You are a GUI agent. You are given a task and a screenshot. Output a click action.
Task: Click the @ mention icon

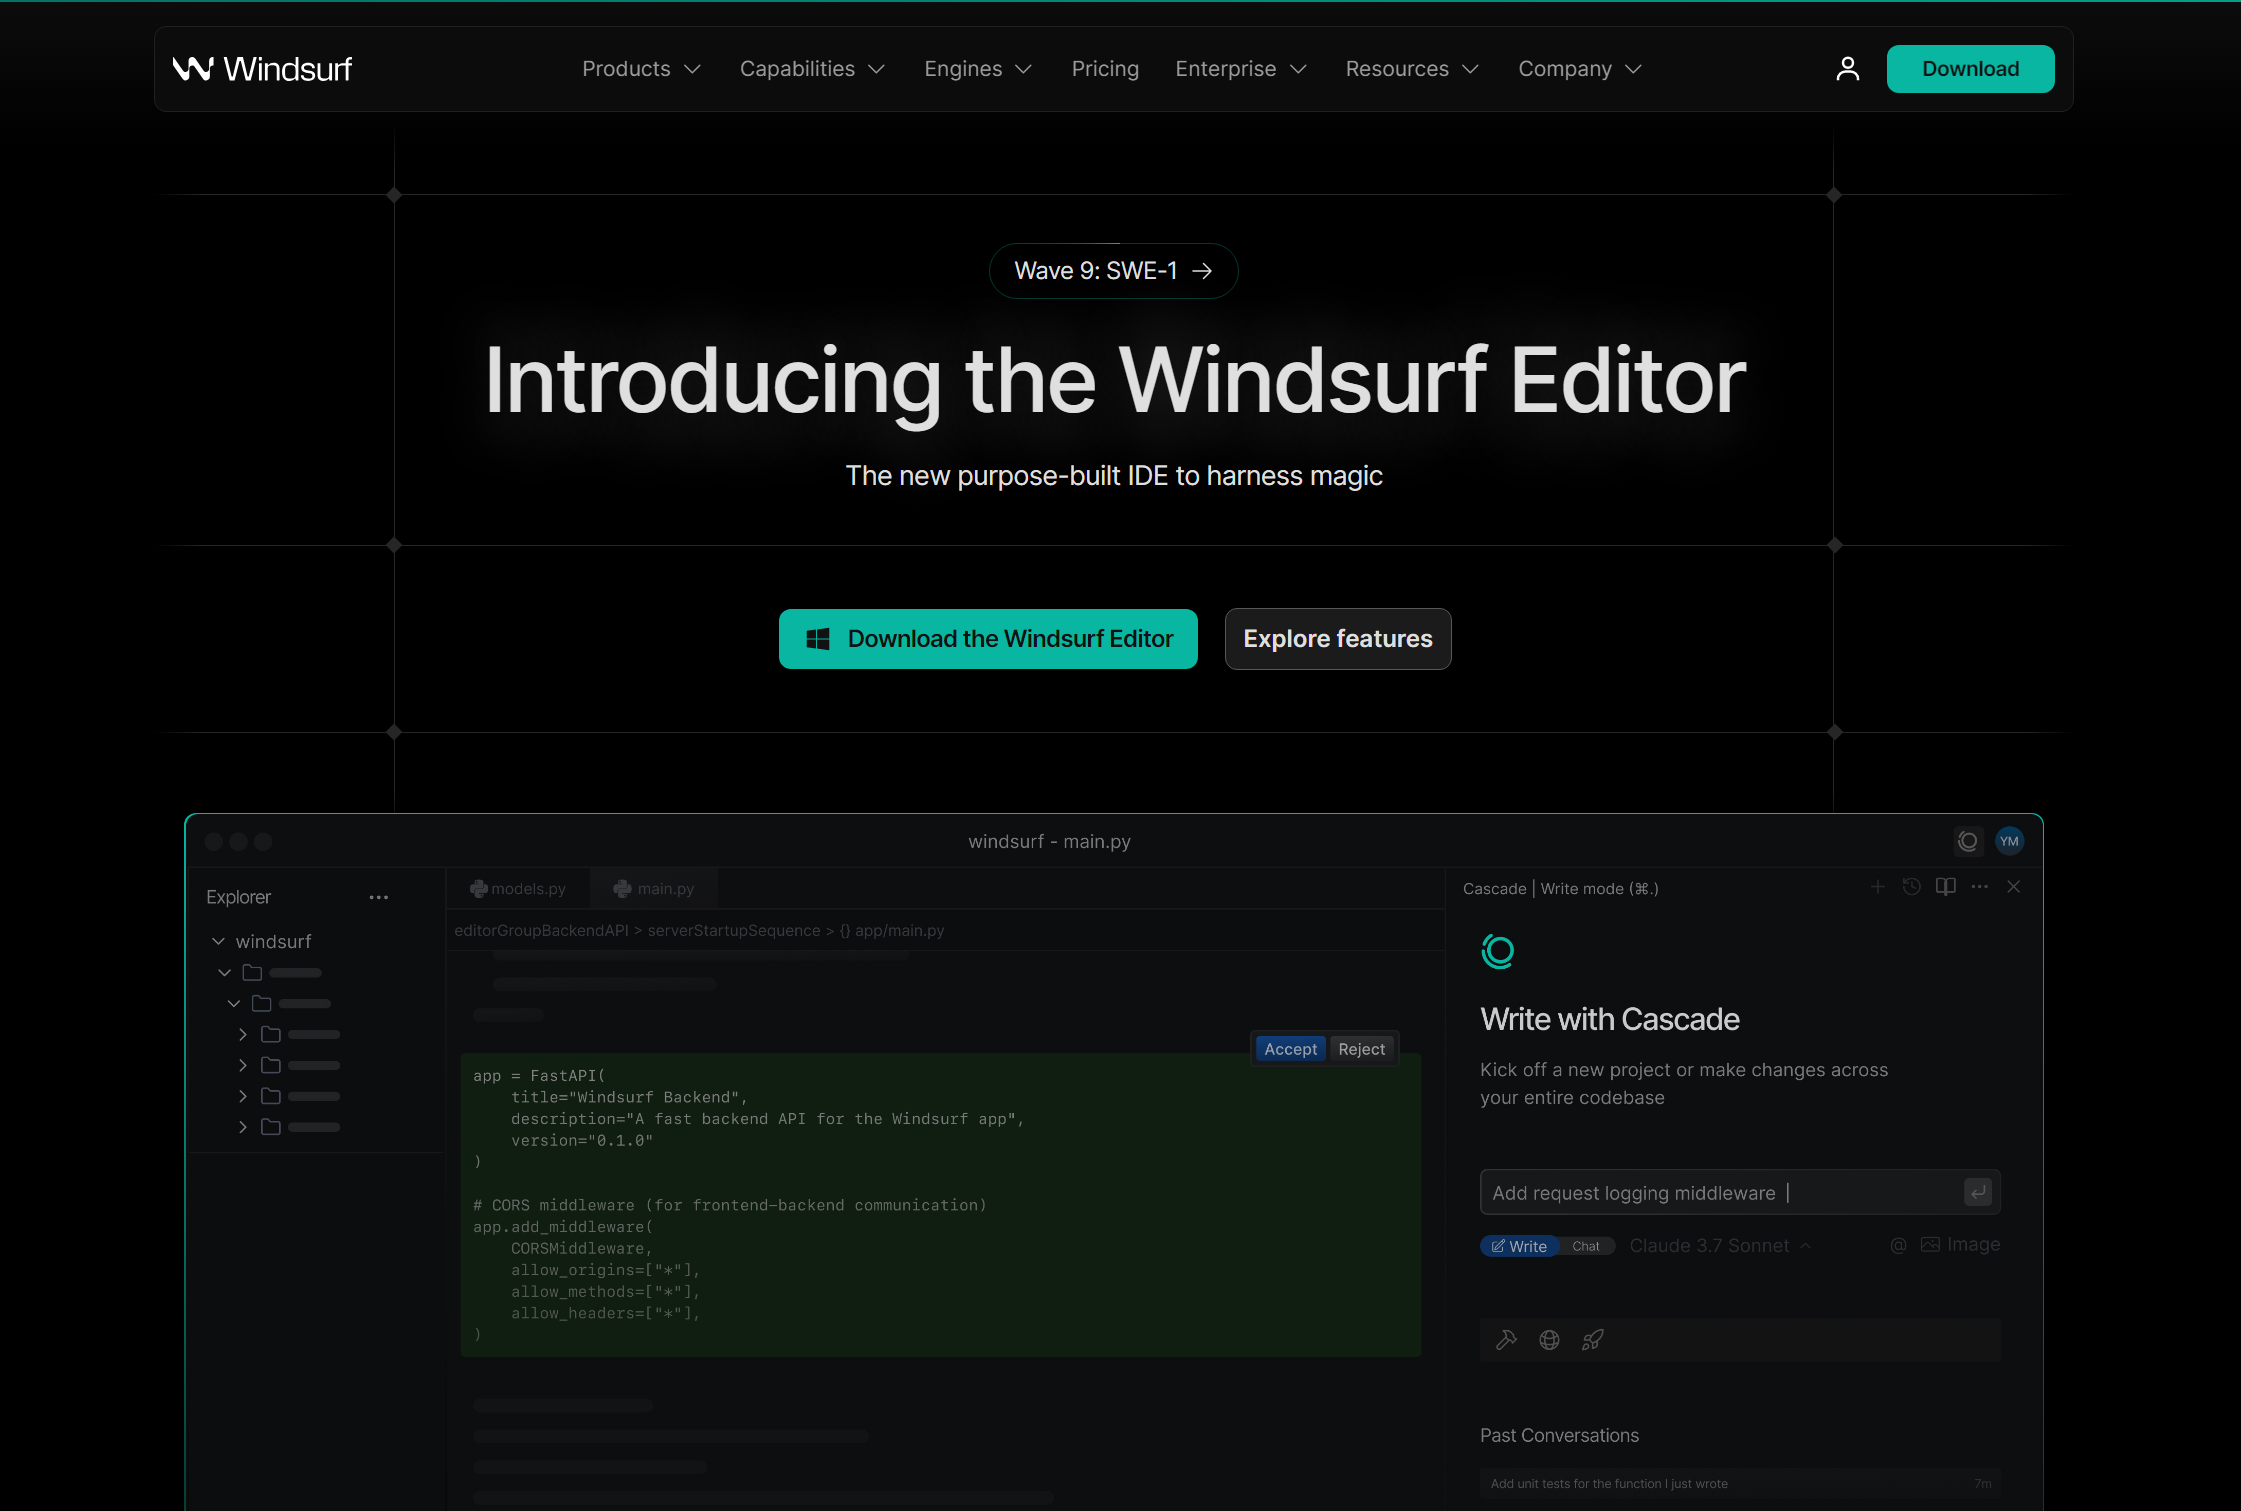[x=1899, y=1245]
